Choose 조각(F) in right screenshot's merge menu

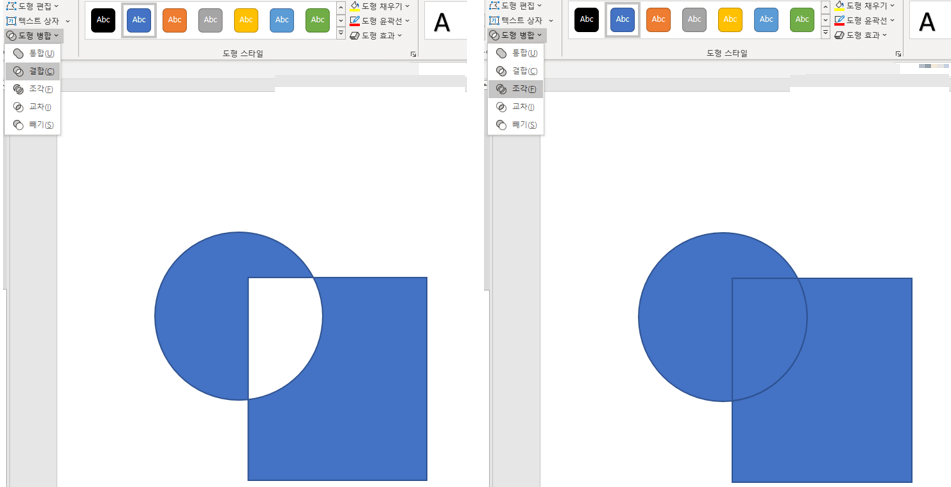[x=516, y=89]
